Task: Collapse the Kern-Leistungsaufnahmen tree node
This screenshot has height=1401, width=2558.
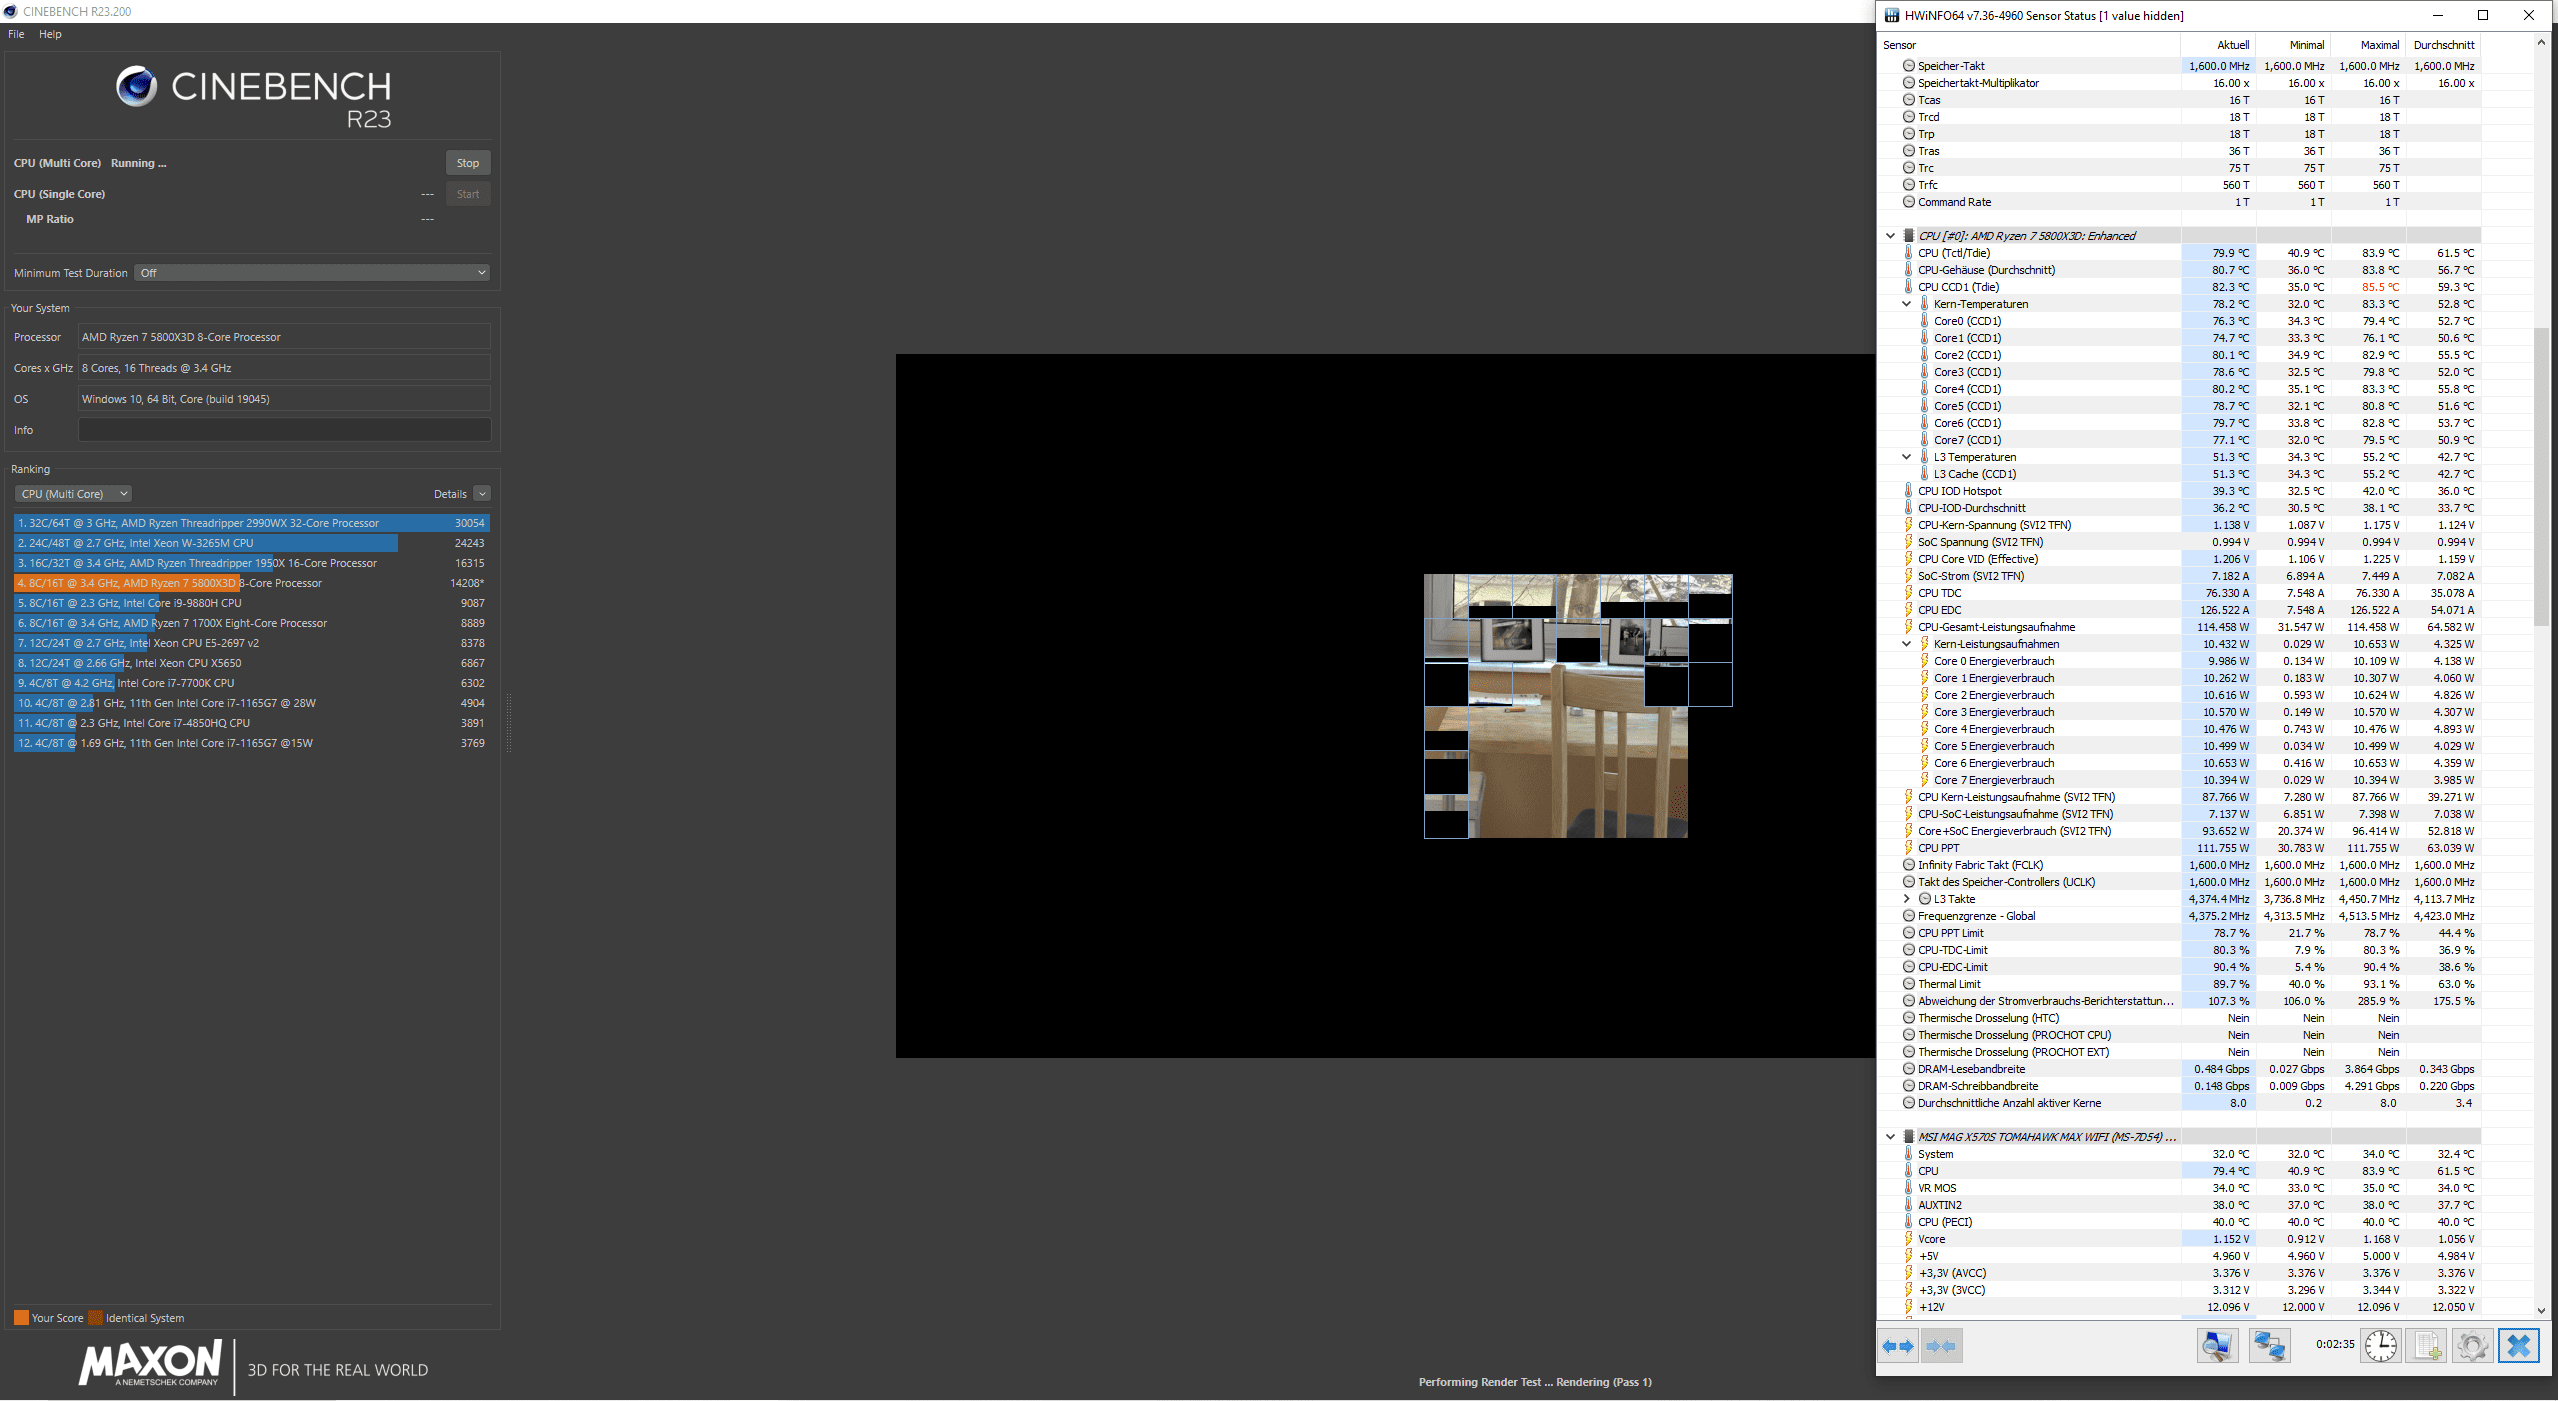Action: (1906, 644)
